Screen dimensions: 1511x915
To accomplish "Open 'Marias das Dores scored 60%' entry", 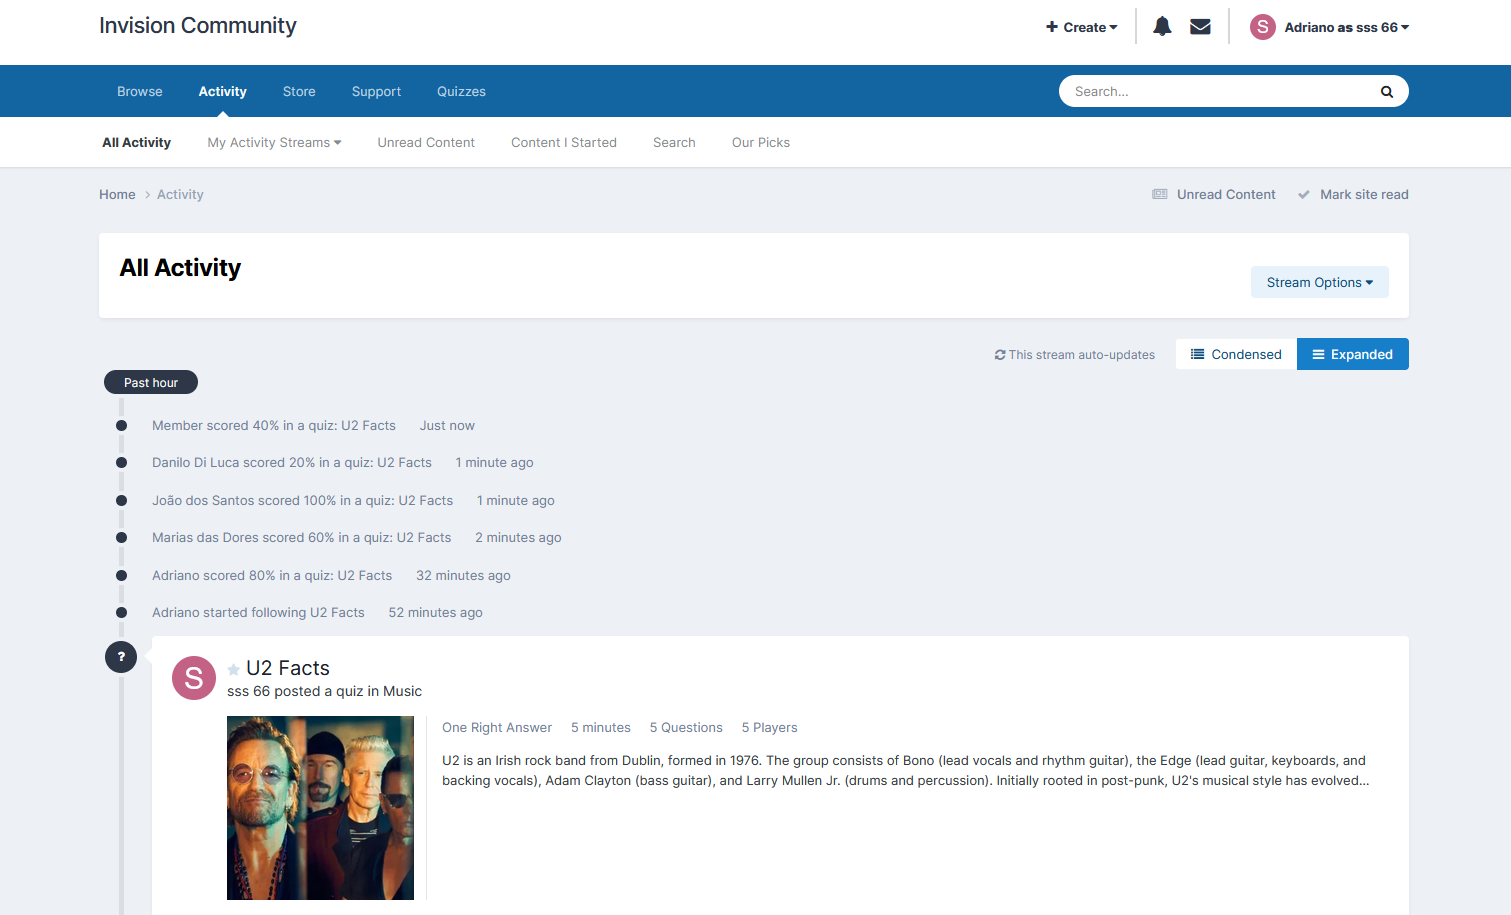I will [x=301, y=538].
